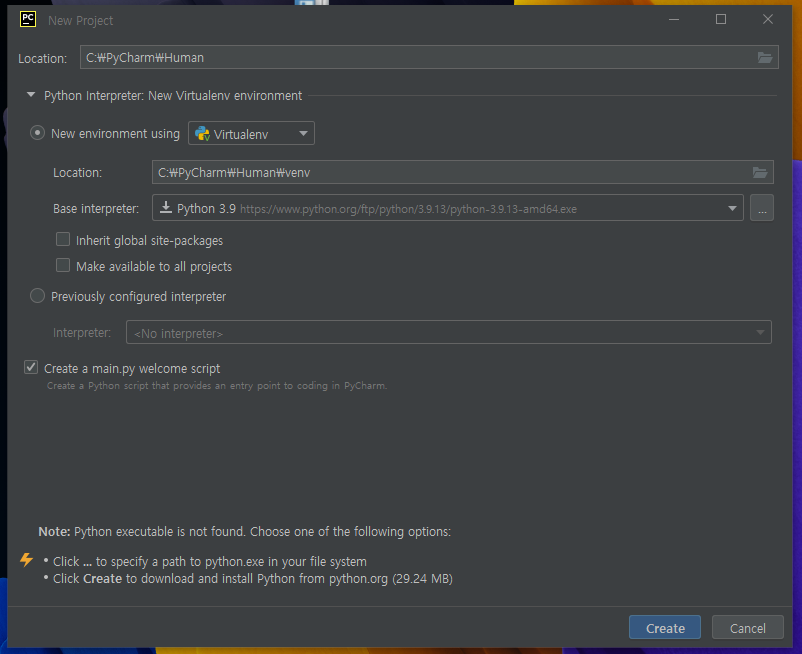The image size is (802, 654).
Task: Enable Inherit global site-packages checkbox
Action: [63, 239]
